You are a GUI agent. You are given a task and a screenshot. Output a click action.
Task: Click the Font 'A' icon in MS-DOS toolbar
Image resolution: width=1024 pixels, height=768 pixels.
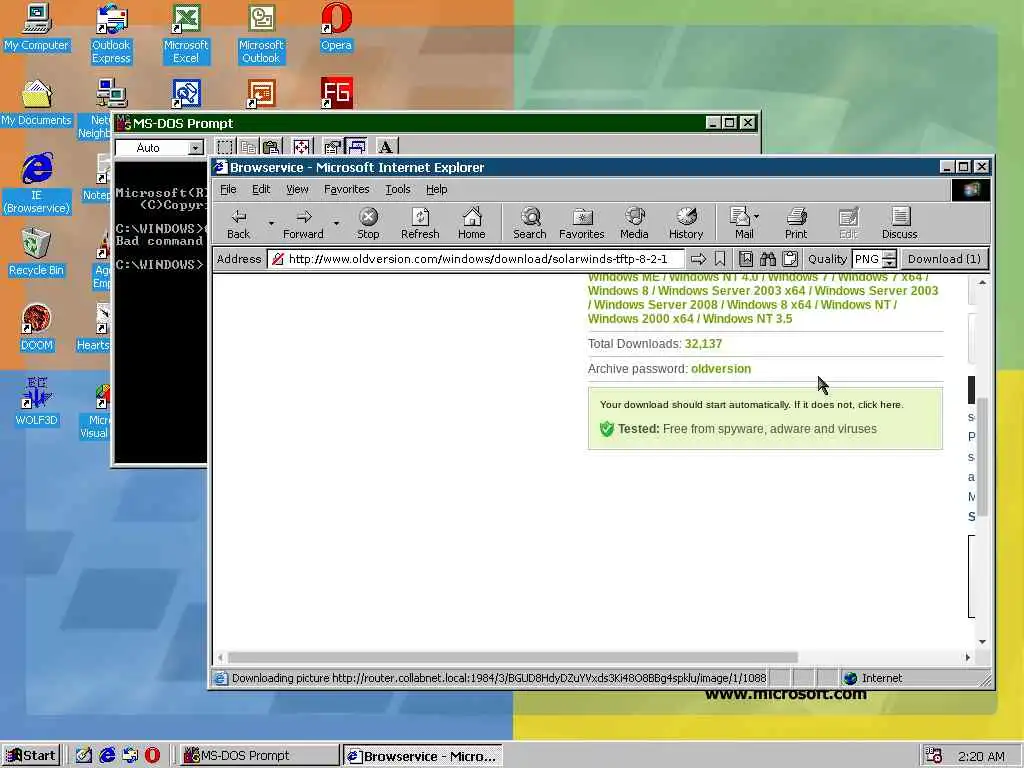click(386, 147)
